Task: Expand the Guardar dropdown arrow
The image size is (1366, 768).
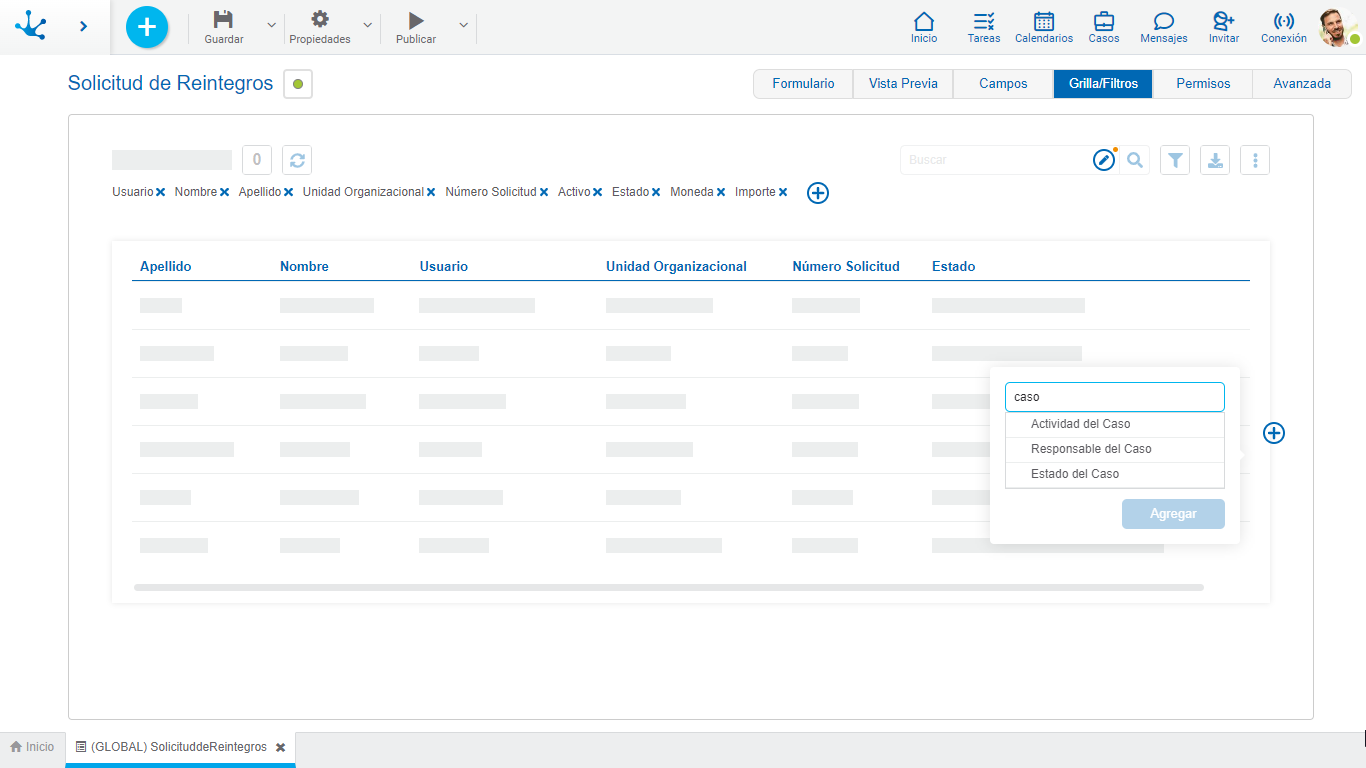Action: (x=271, y=25)
